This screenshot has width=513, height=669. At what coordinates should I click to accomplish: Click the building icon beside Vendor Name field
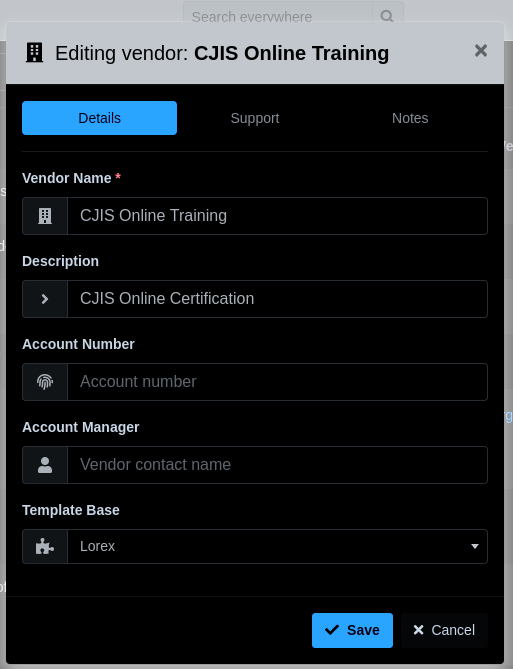[45, 216]
